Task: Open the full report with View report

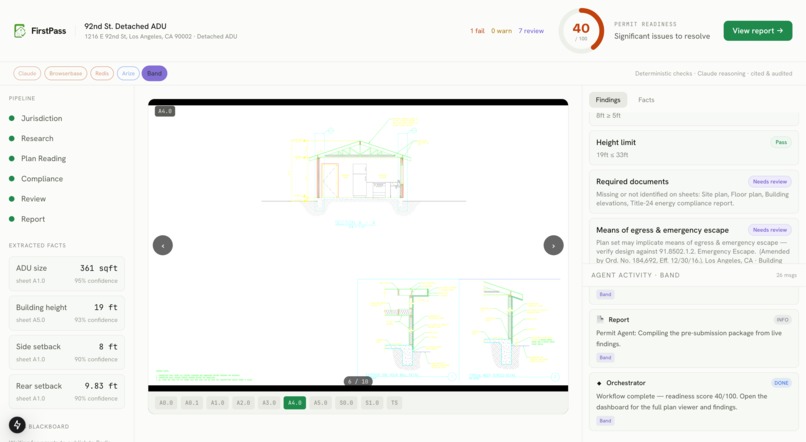Action: (x=758, y=31)
